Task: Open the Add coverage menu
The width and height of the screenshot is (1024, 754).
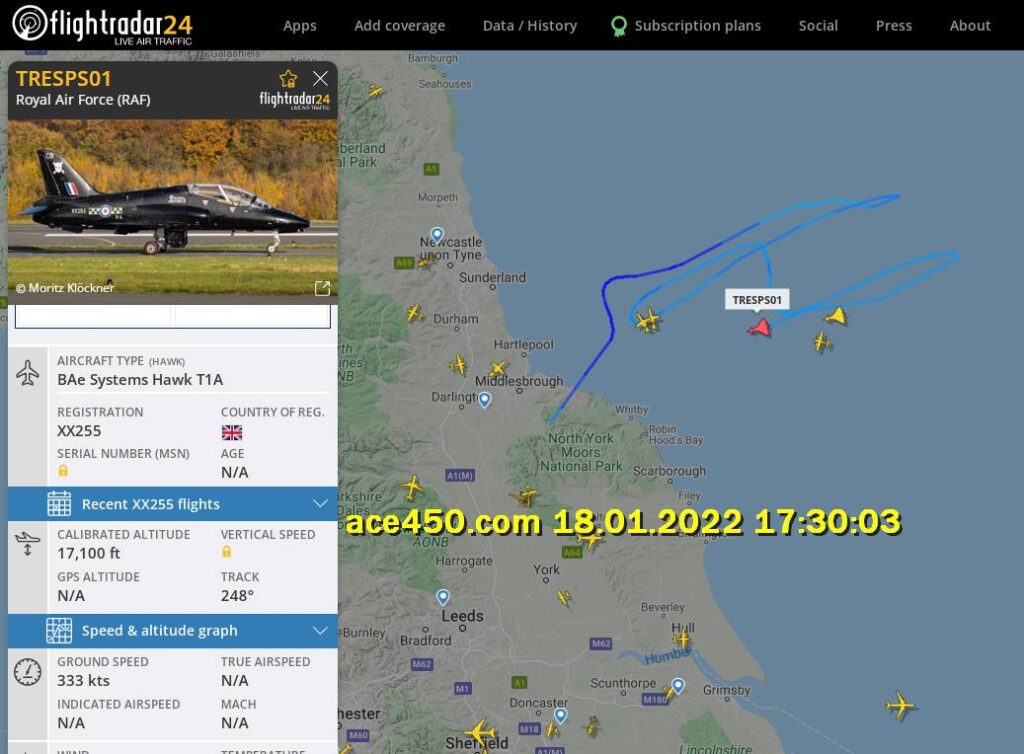Action: pyautogui.click(x=400, y=25)
